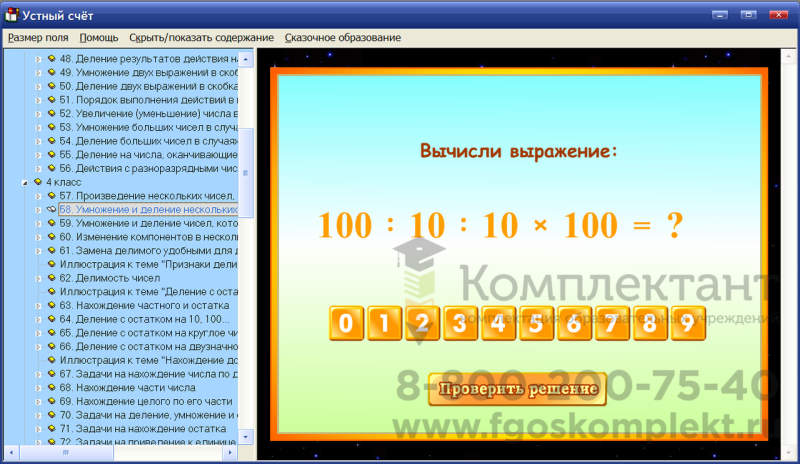The height and width of the screenshot is (464, 800).
Task: Click icon of Иллюстрация "Деление с оста"
Action: tap(52, 291)
